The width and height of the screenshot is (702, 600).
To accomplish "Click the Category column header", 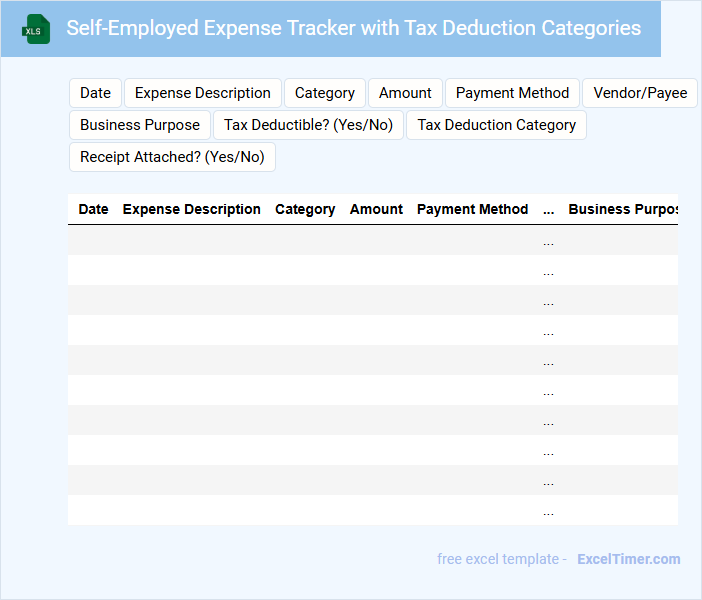I will (x=305, y=209).
